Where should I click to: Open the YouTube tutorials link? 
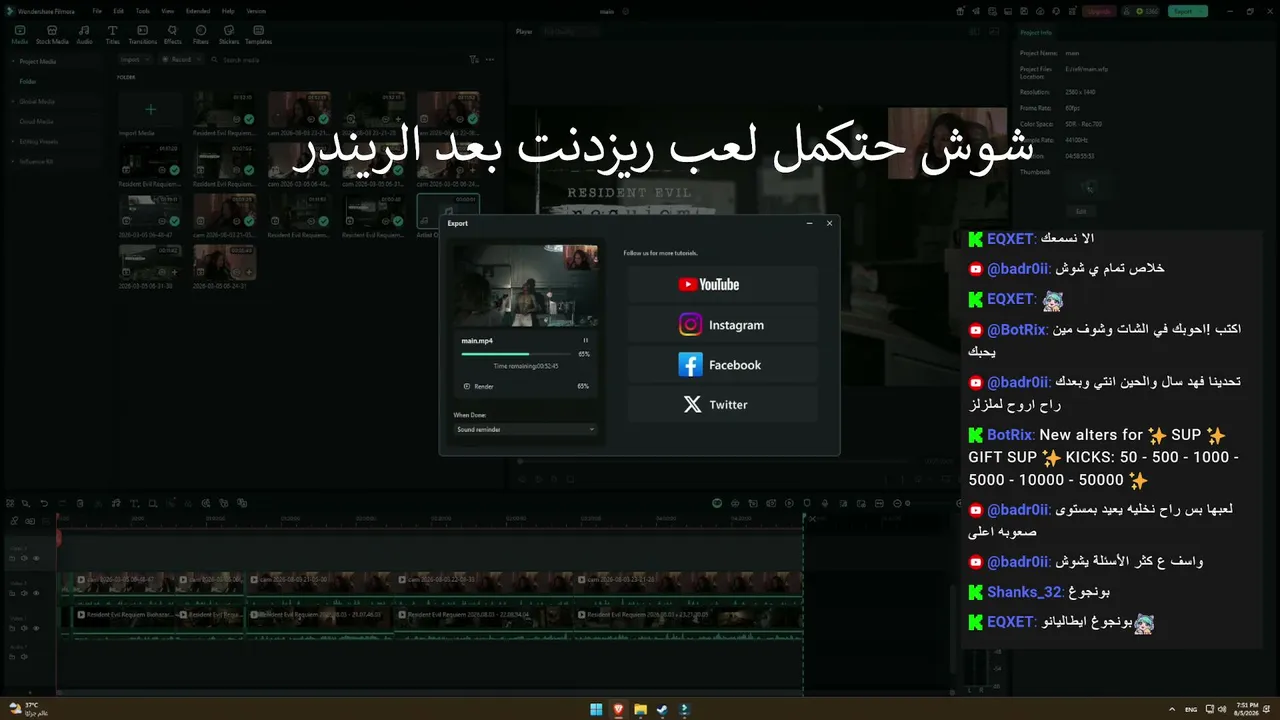[x=722, y=284]
